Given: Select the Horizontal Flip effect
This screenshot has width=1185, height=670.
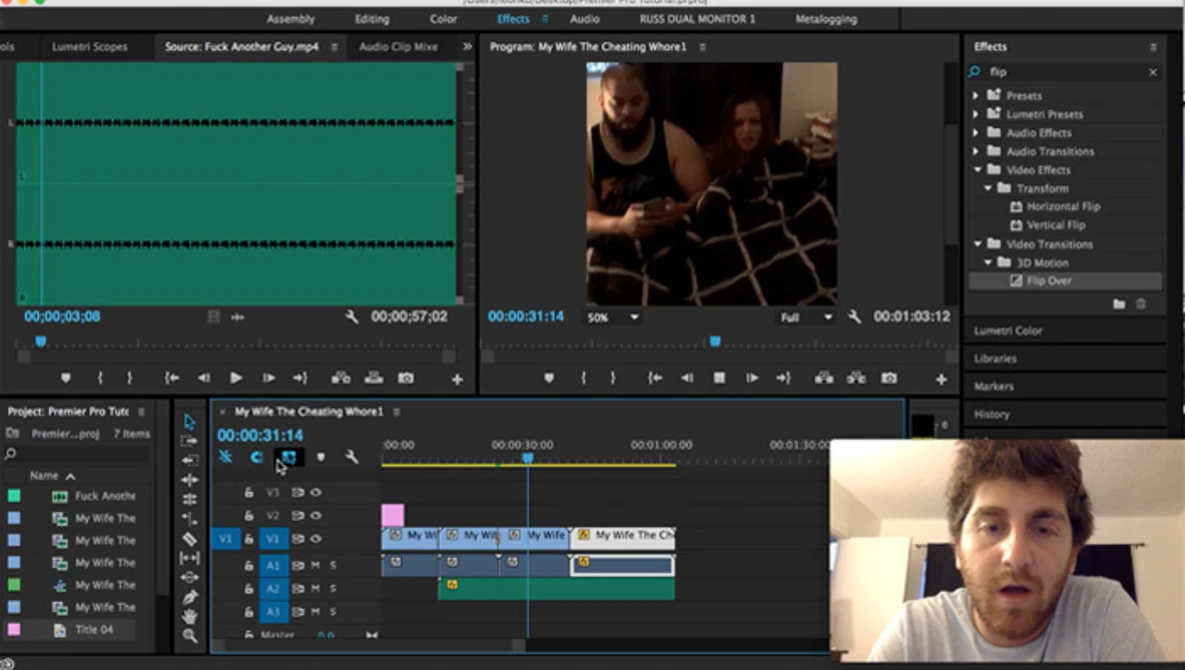Looking at the screenshot, I should [x=1063, y=206].
